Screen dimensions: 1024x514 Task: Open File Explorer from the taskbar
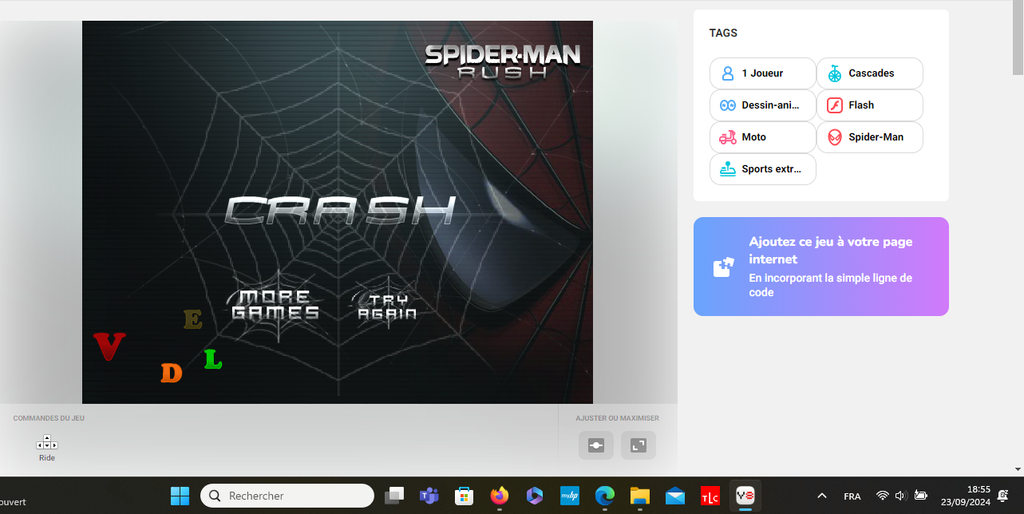pyautogui.click(x=640, y=496)
